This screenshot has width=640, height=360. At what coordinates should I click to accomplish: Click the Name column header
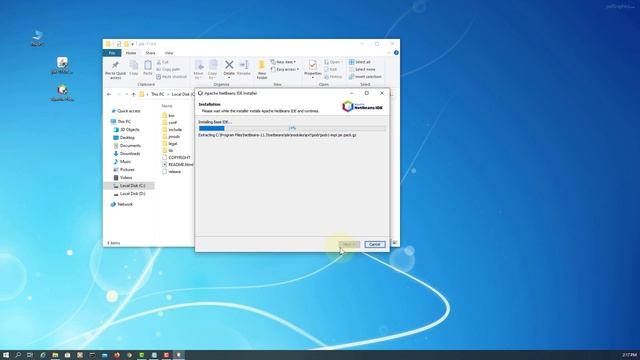167,106
